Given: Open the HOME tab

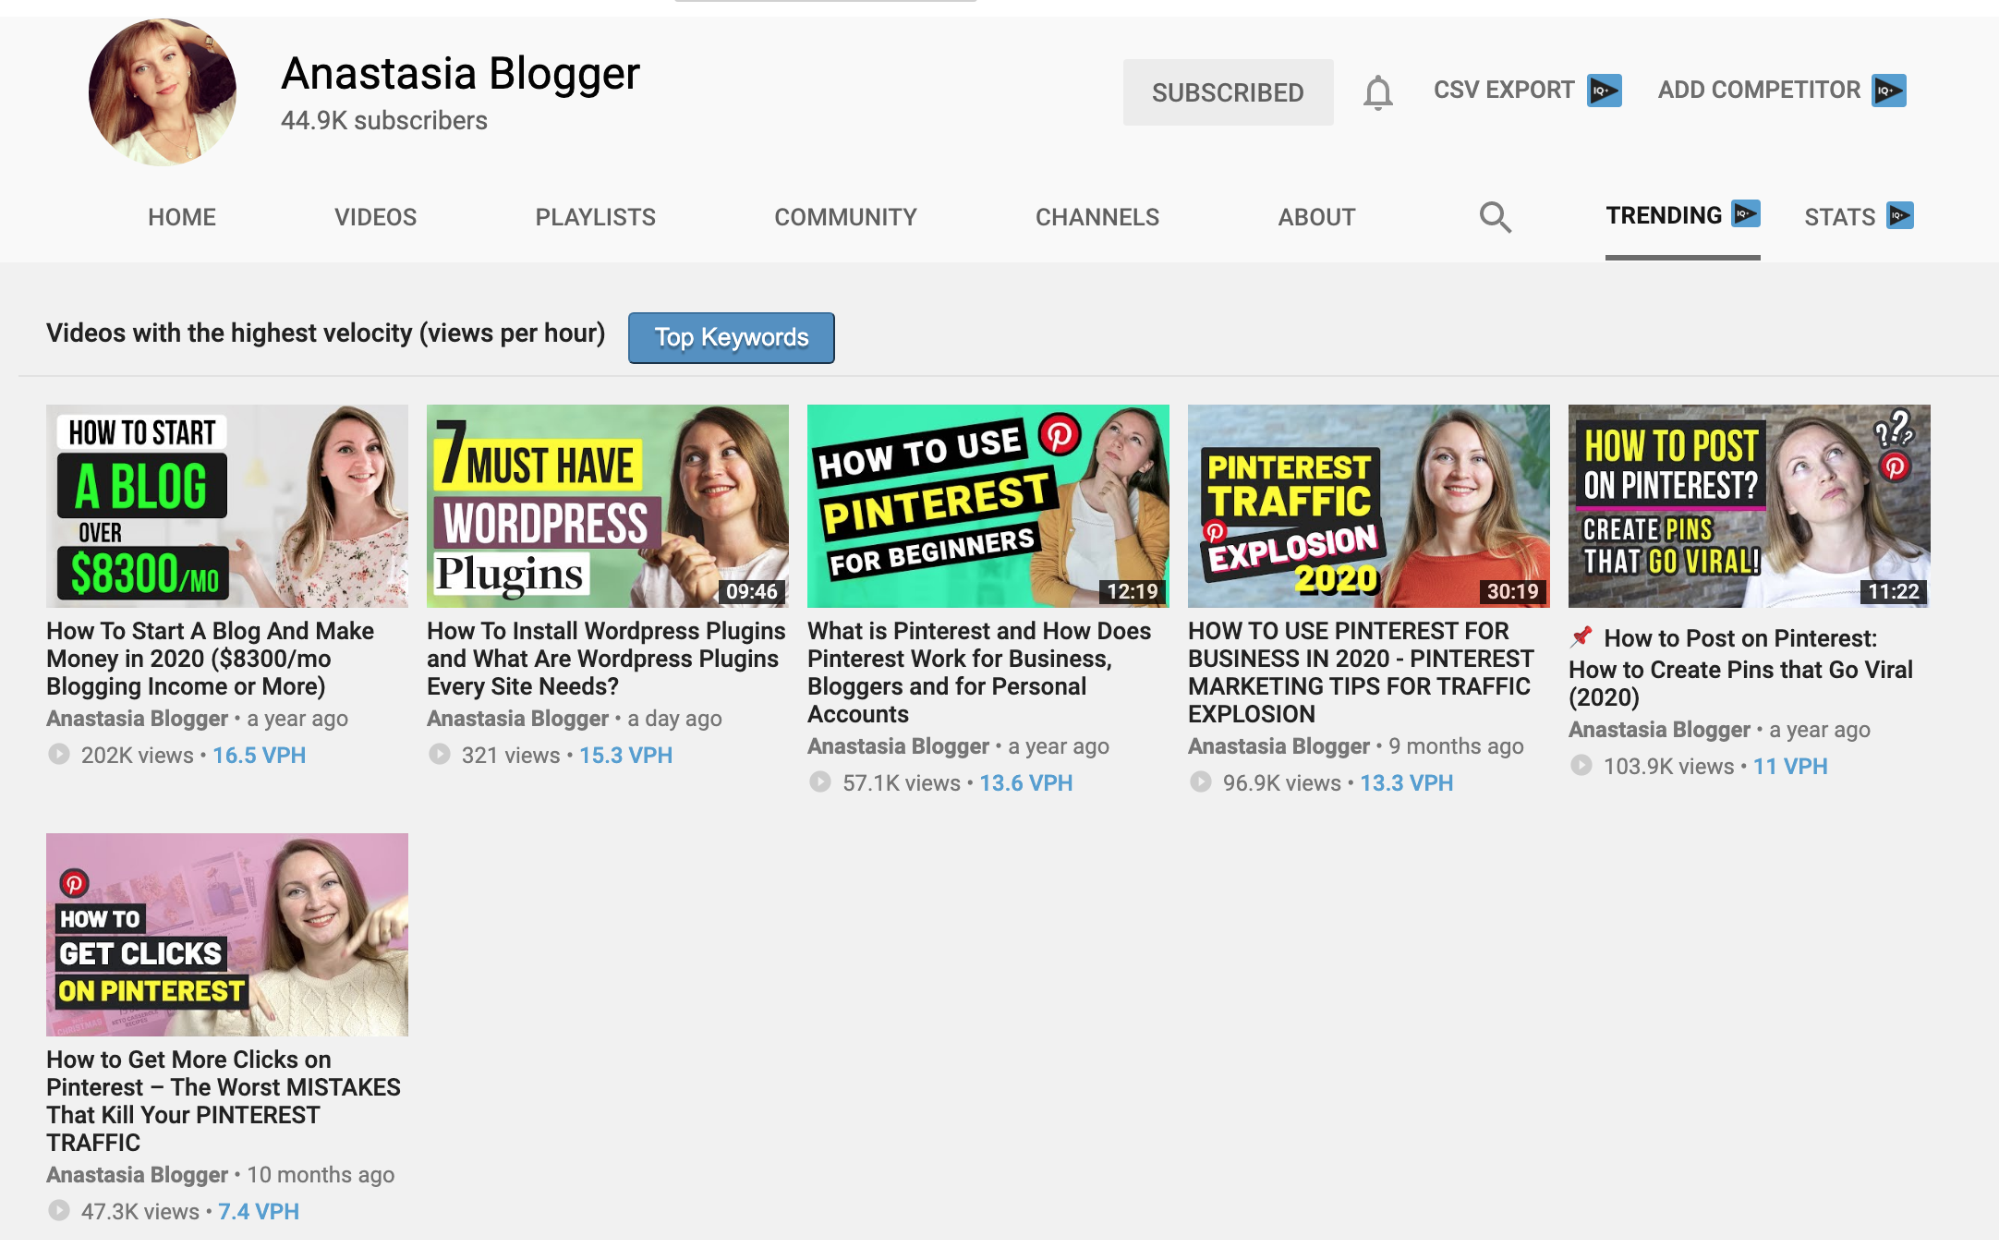Looking at the screenshot, I should [x=182, y=217].
